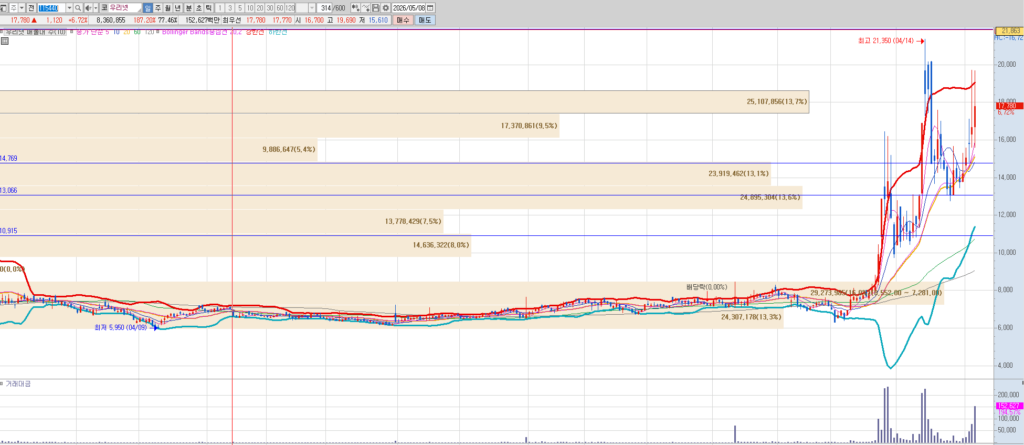The image size is (1024, 445).
Task: Click the 9,886,647(5.4%) volume profile bar
Action: pyautogui.click(x=159, y=150)
